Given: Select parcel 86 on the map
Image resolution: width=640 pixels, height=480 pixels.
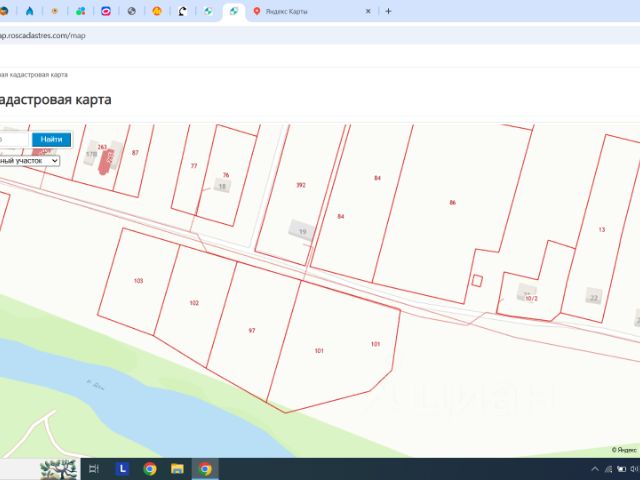Looking at the screenshot, I should (452, 202).
